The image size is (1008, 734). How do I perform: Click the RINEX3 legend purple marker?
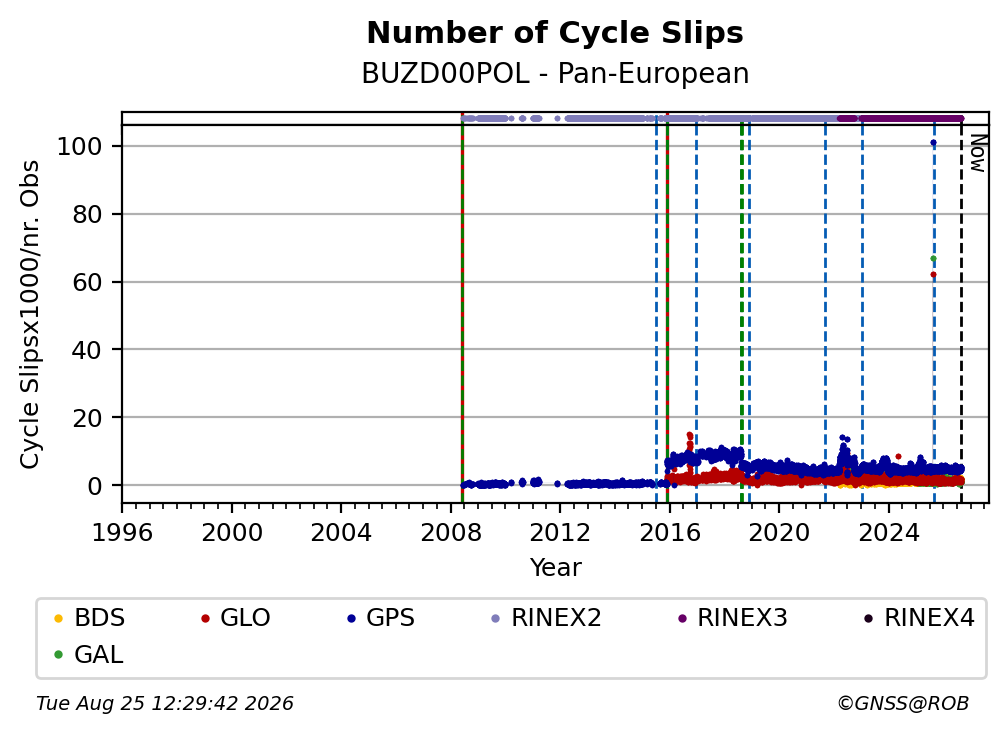tap(682, 618)
